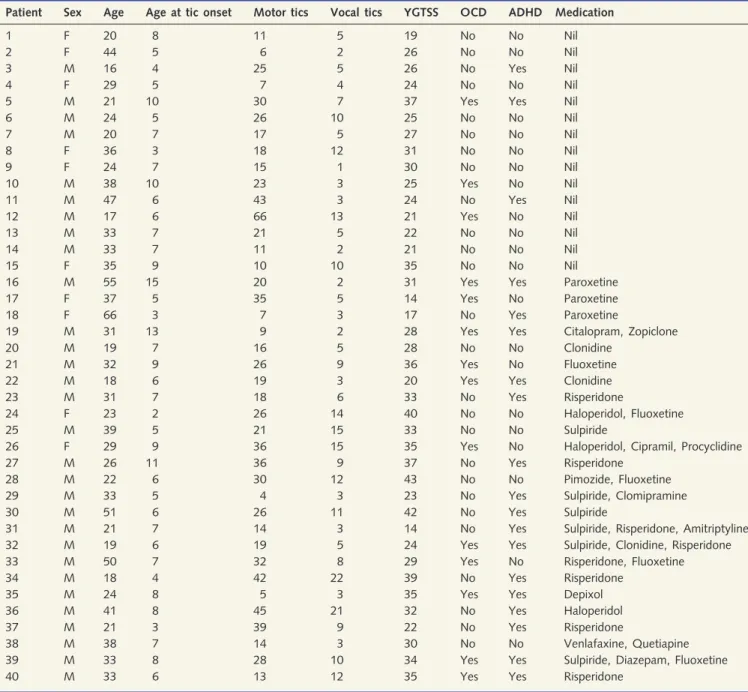Select 'Clonidine' in patient 22 row
Screen dimensions: 748x692
click(x=588, y=381)
